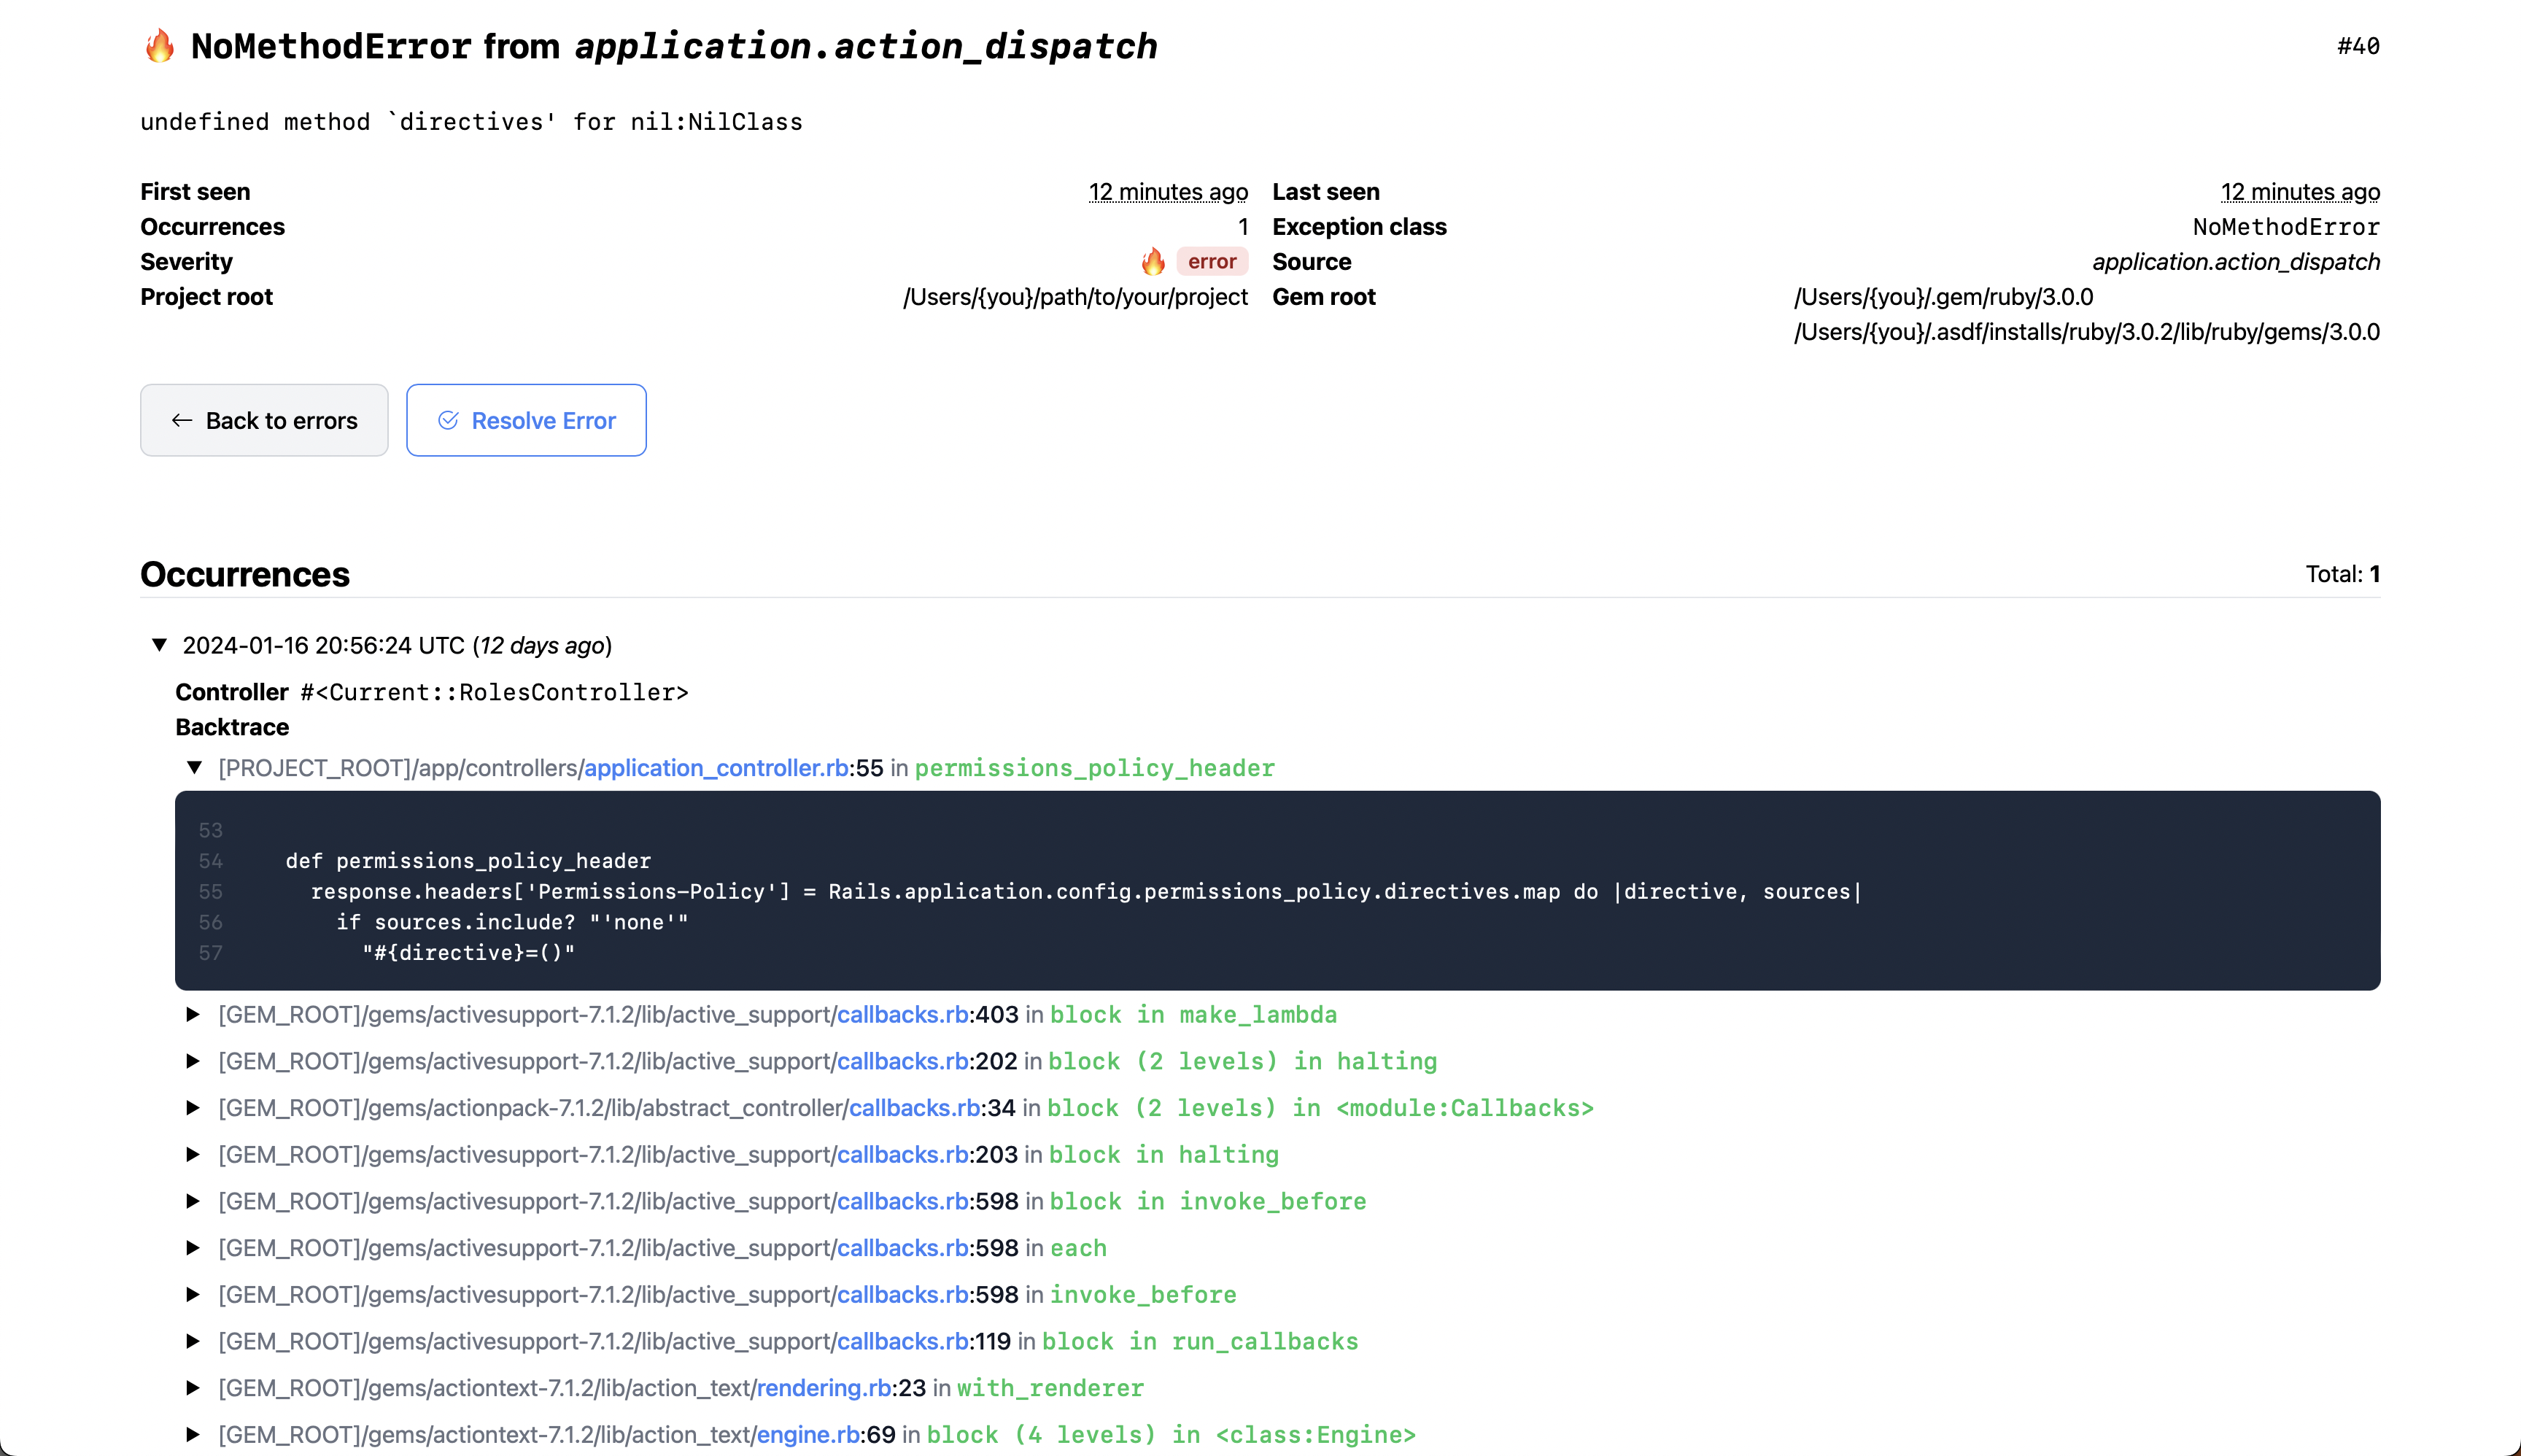The image size is (2521, 1456).
Task: Expand the callbacks.rb:403 make_lambda frame
Action: [x=193, y=1015]
